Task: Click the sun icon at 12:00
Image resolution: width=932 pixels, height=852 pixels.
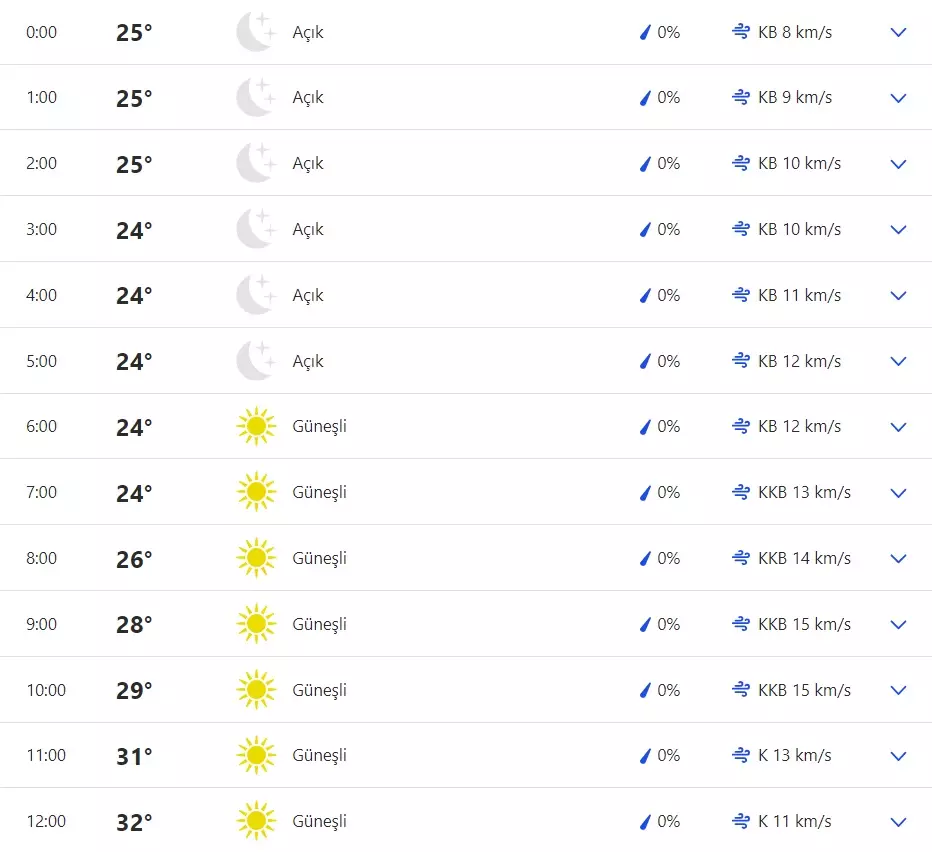Action: (x=256, y=821)
